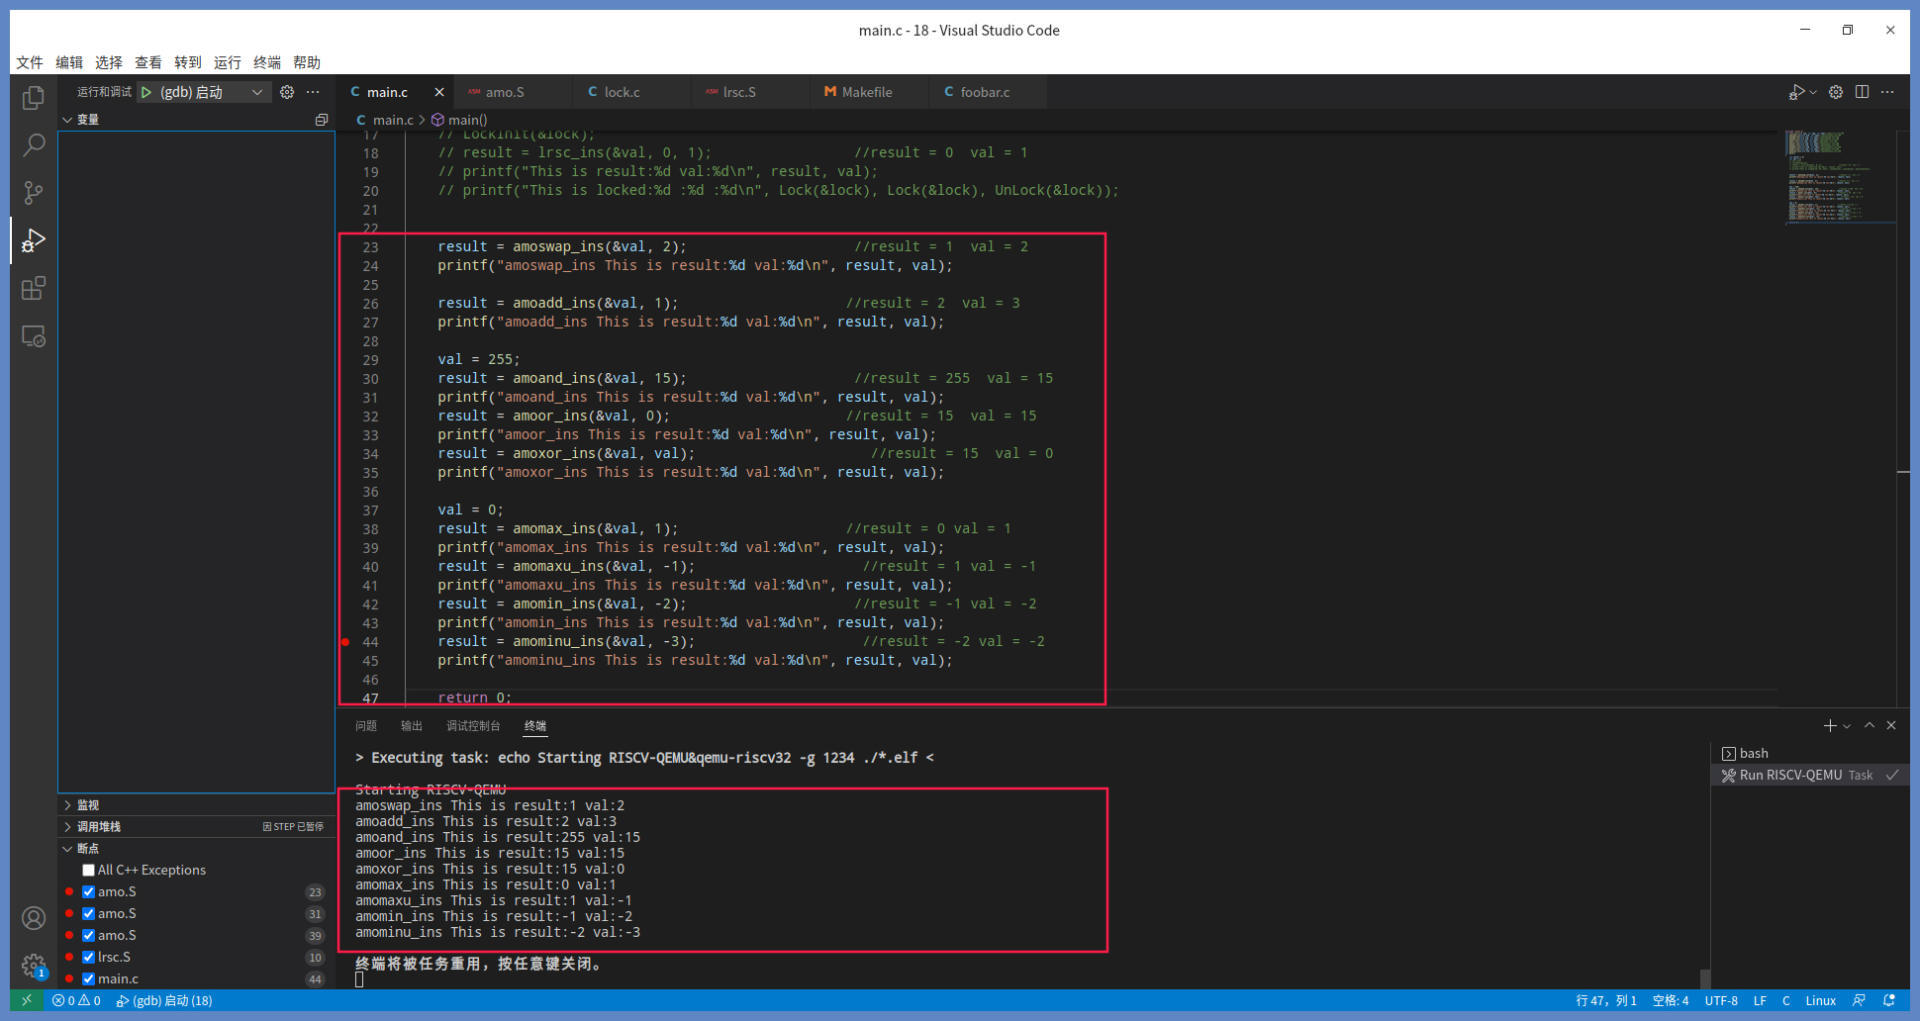Open the (gdb) 启动 configuration dropdown

(257, 92)
